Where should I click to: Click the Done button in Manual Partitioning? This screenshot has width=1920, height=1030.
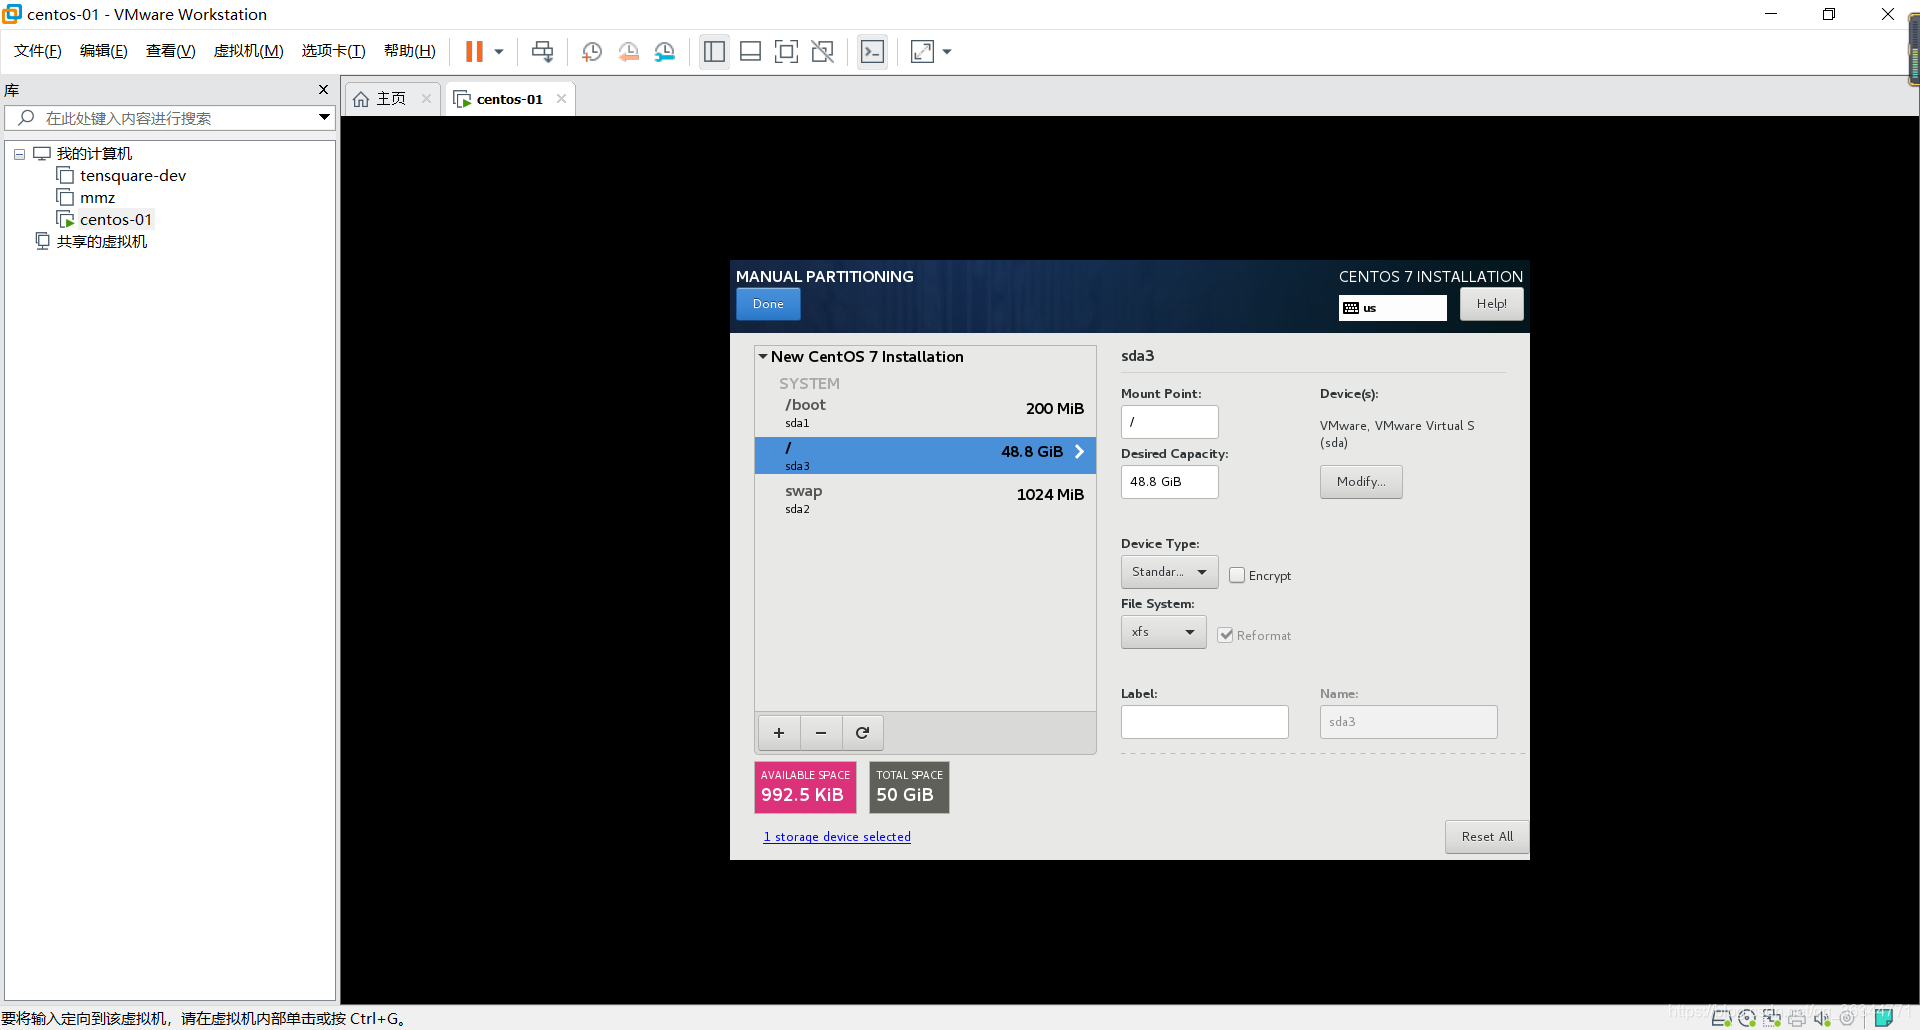(x=768, y=304)
